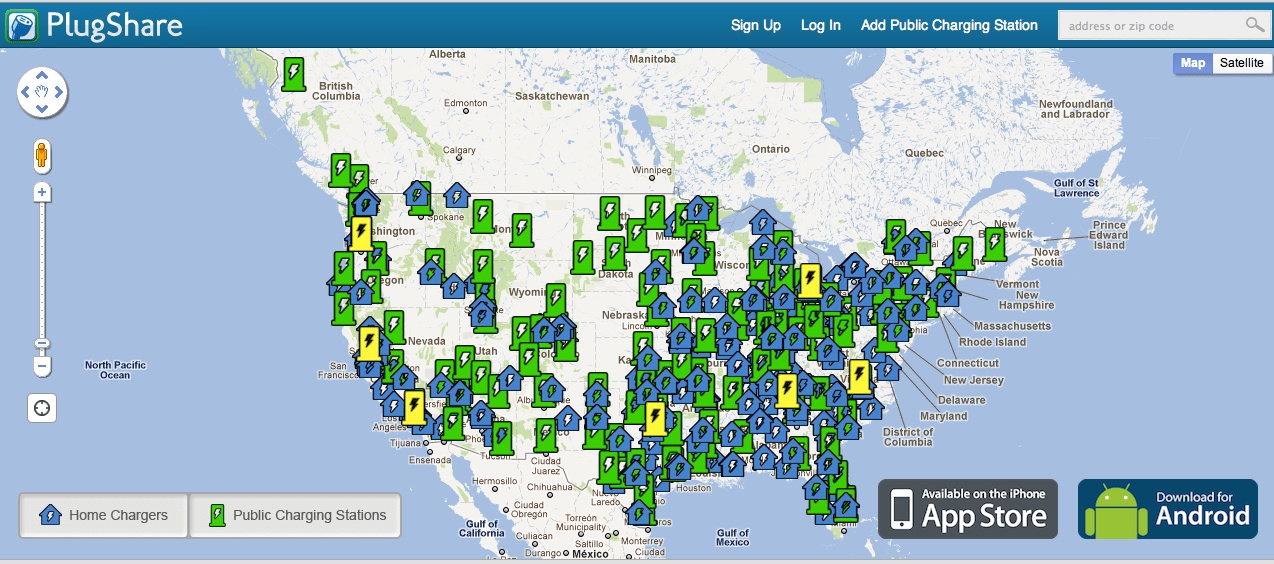This screenshot has width=1274, height=564.
Task: Open the yellow marker near Los Angeles
Action: pos(414,407)
